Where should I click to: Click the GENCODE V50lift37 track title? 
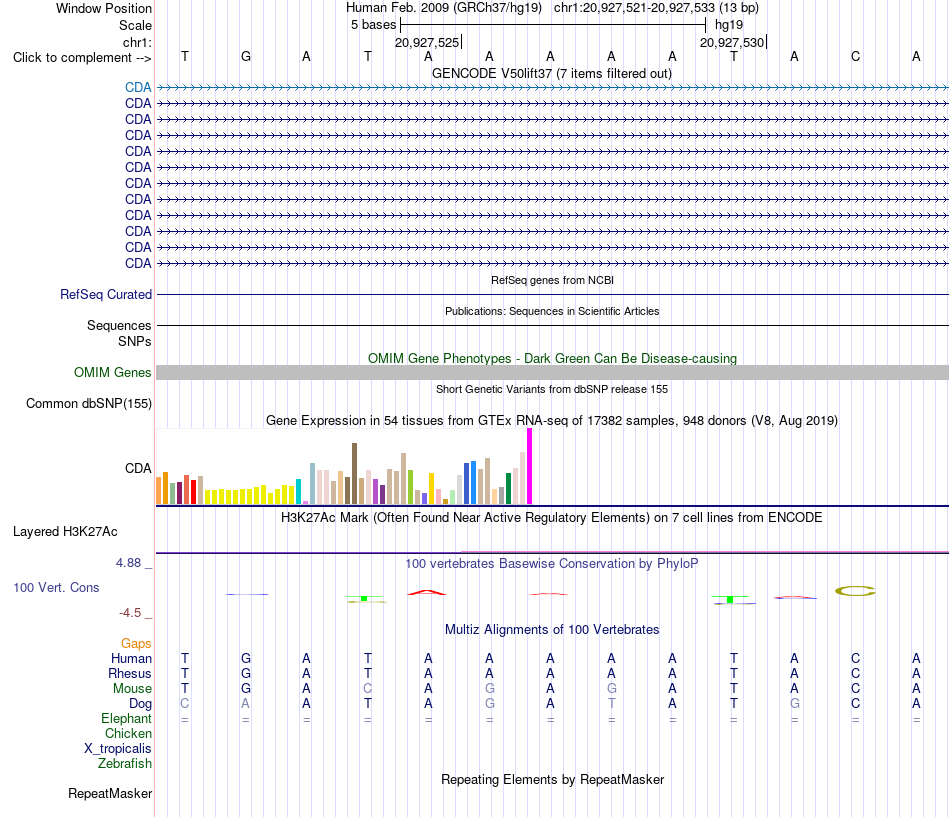551,74
